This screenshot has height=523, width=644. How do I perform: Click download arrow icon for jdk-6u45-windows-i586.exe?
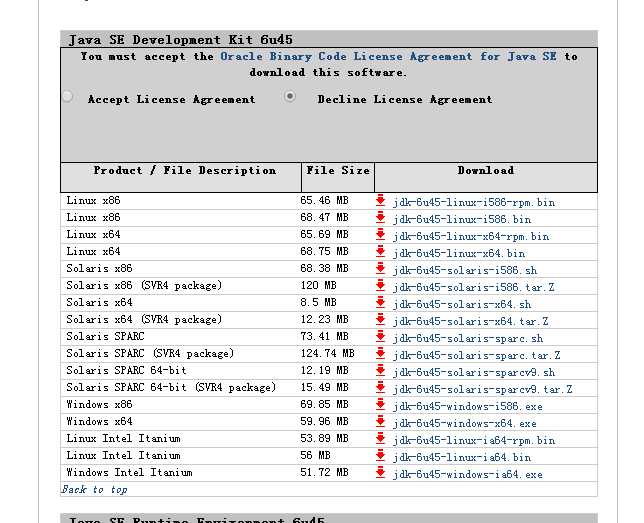click(380, 404)
